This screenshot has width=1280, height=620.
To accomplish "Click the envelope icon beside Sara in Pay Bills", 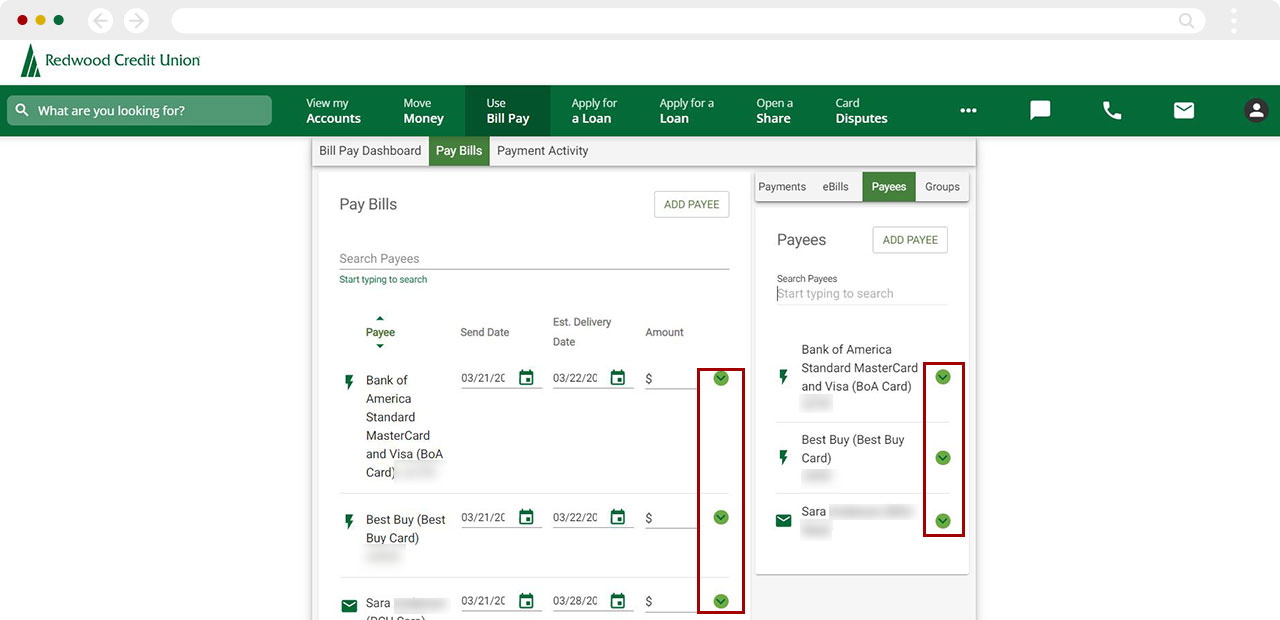I will (x=349, y=606).
